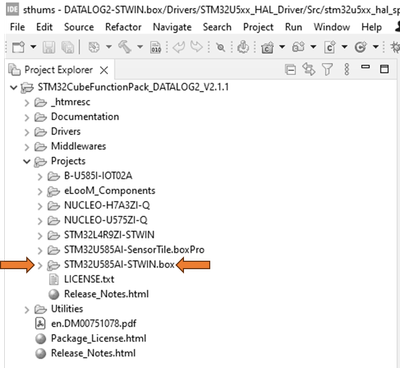Screen dimensions: 400x368
Task: Open the Source menu
Action: point(79,27)
